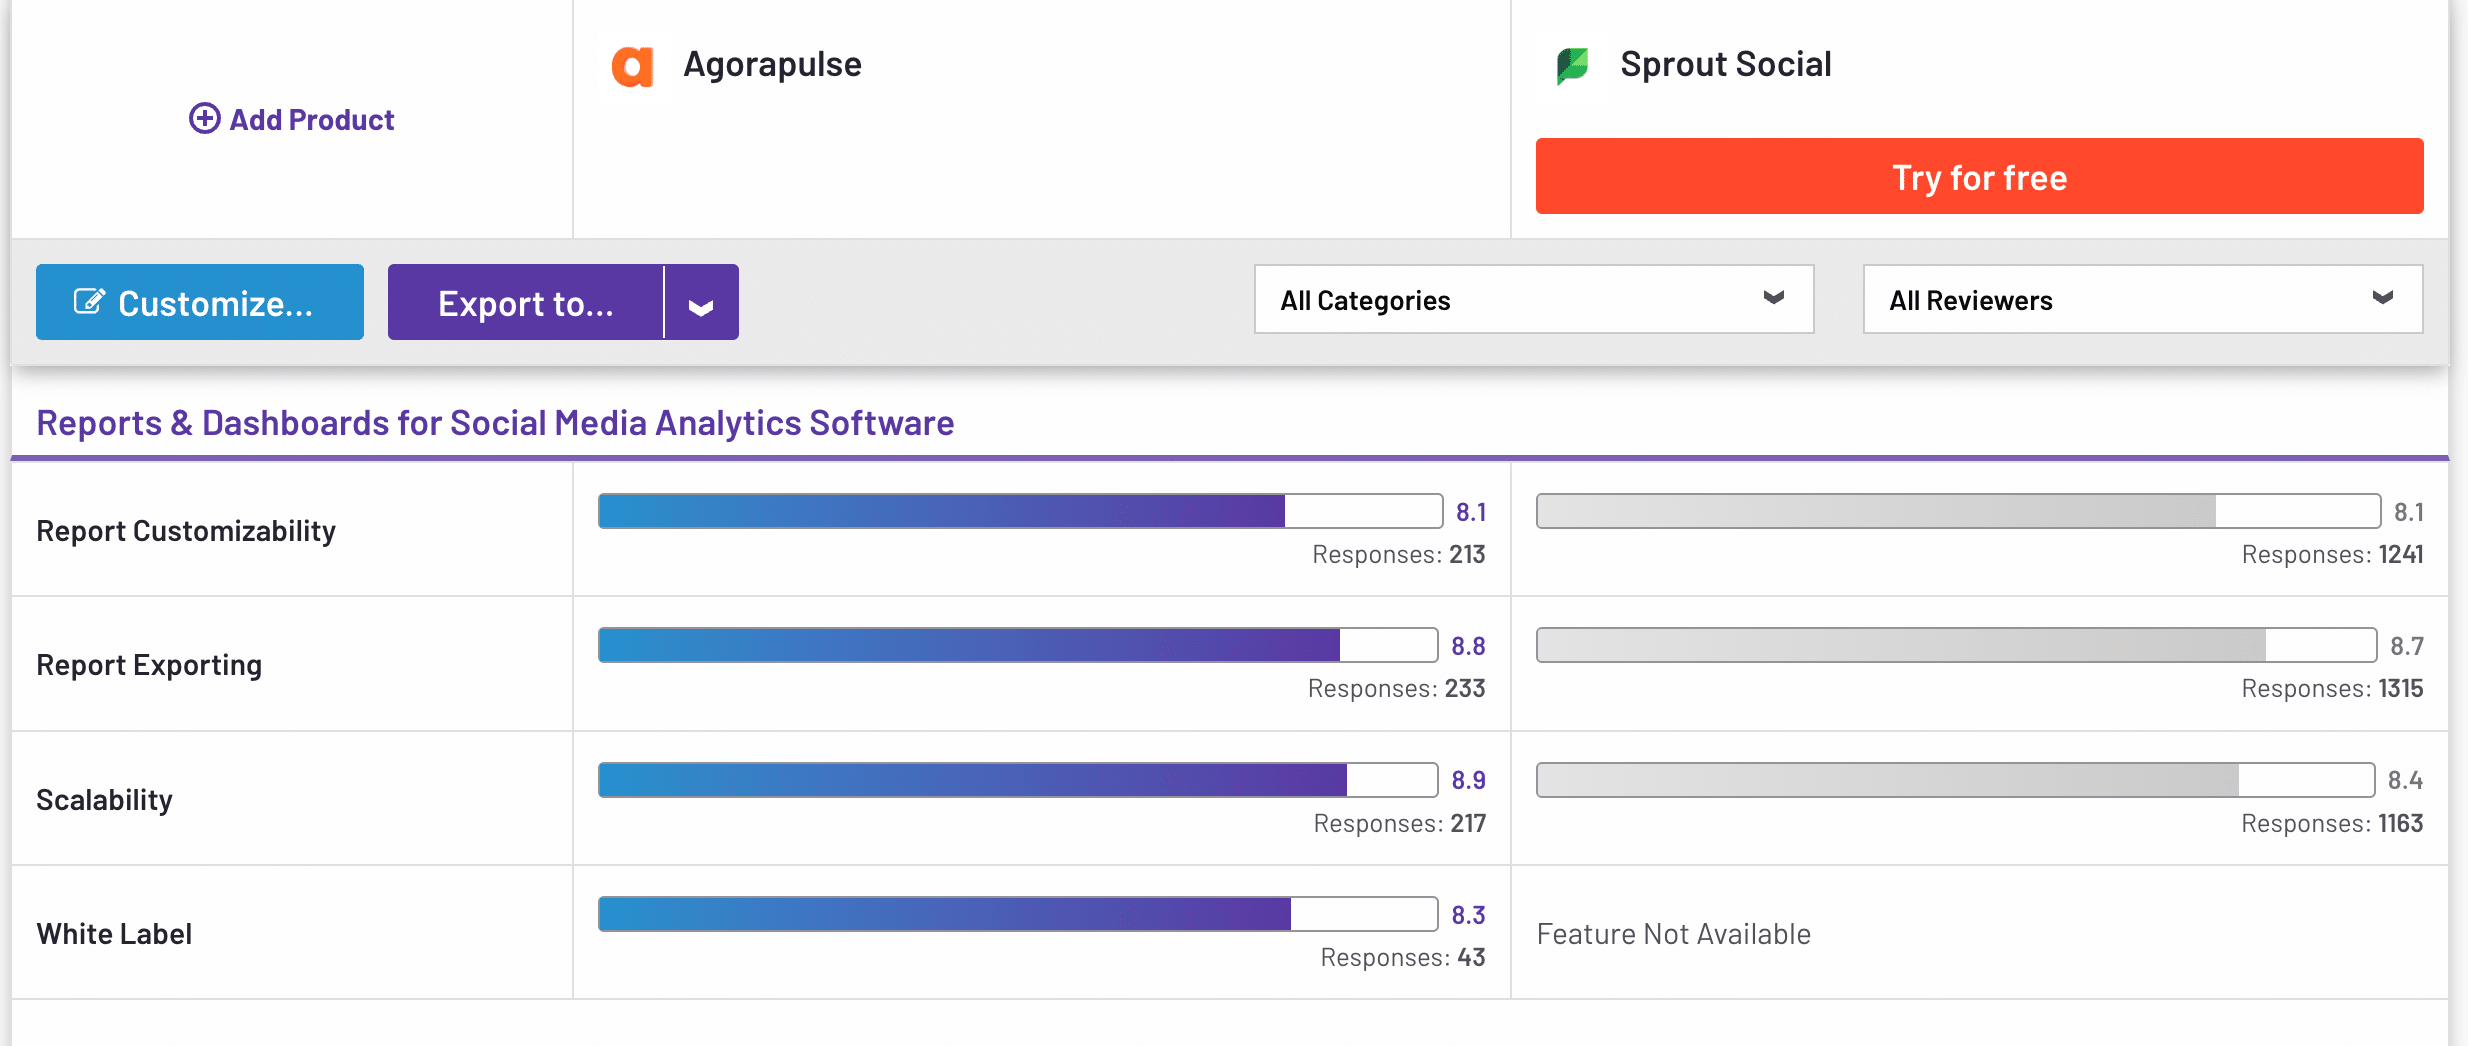Click Agorapulse Report Customizability rating bar
The width and height of the screenshot is (2468, 1046).
coord(1020,511)
